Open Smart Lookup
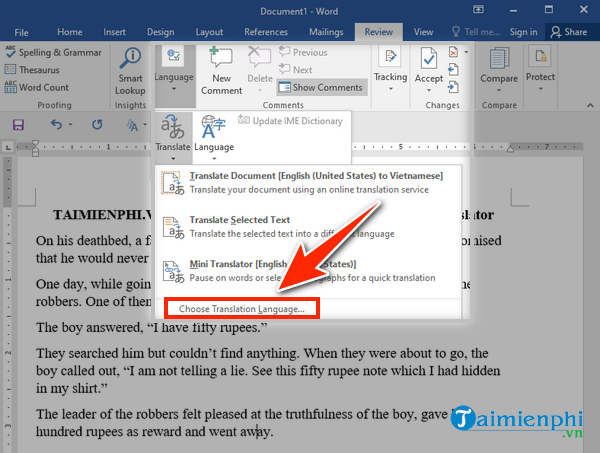600x453 pixels. point(130,71)
